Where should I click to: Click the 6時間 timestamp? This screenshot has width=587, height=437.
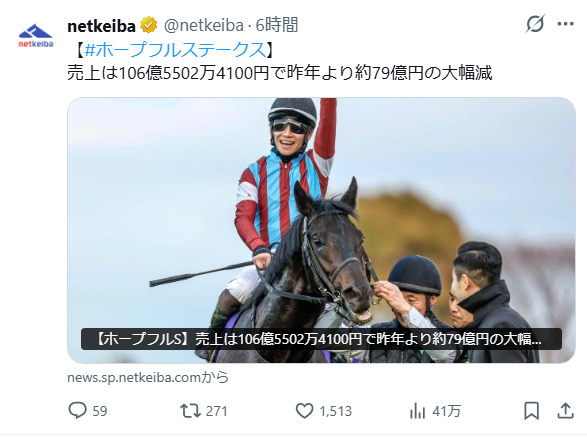tap(277, 25)
